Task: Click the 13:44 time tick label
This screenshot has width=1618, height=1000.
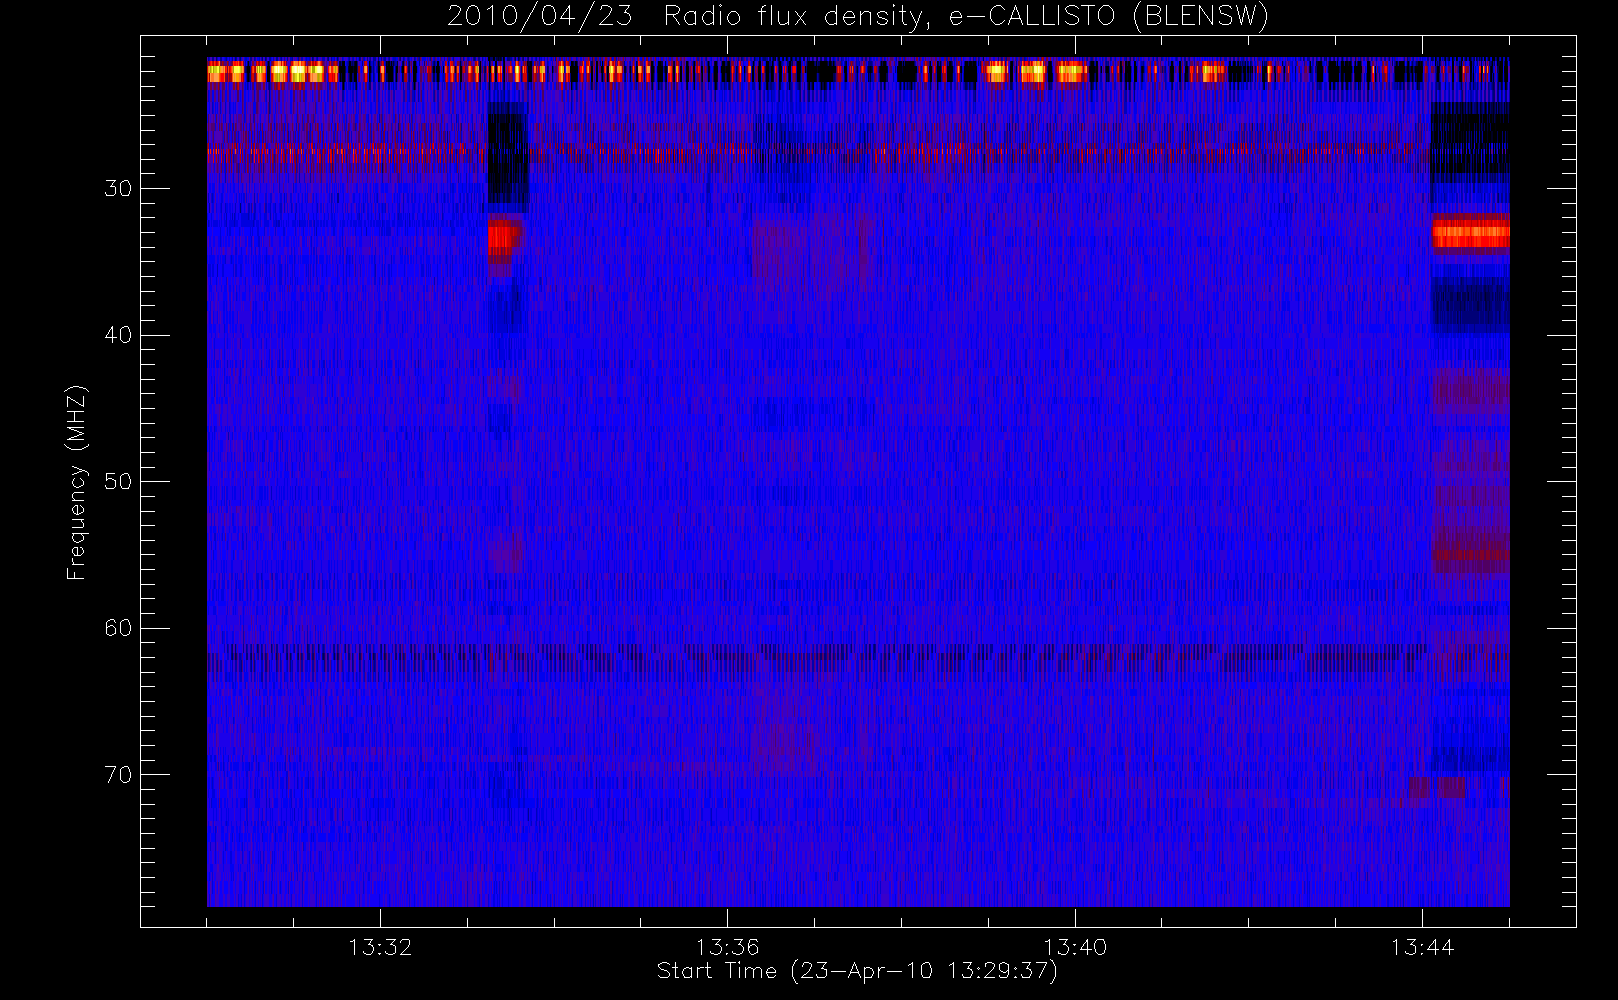Action: 1422,947
